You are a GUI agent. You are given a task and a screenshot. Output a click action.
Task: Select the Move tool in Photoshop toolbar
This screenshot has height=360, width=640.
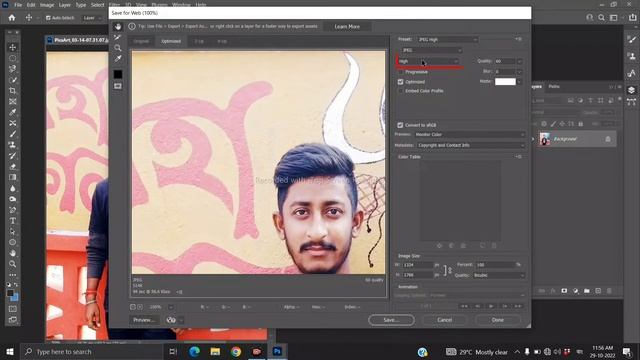[13, 47]
